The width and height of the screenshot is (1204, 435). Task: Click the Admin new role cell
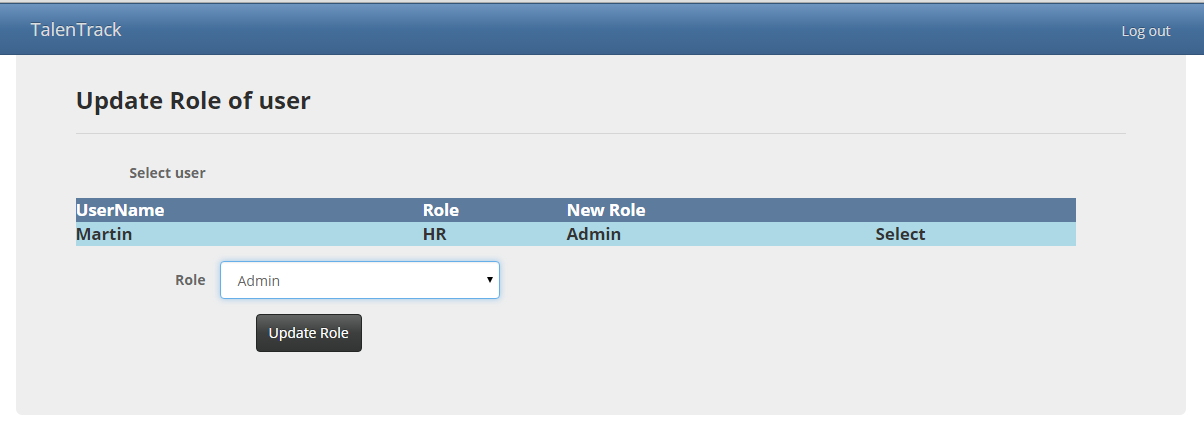pos(594,235)
